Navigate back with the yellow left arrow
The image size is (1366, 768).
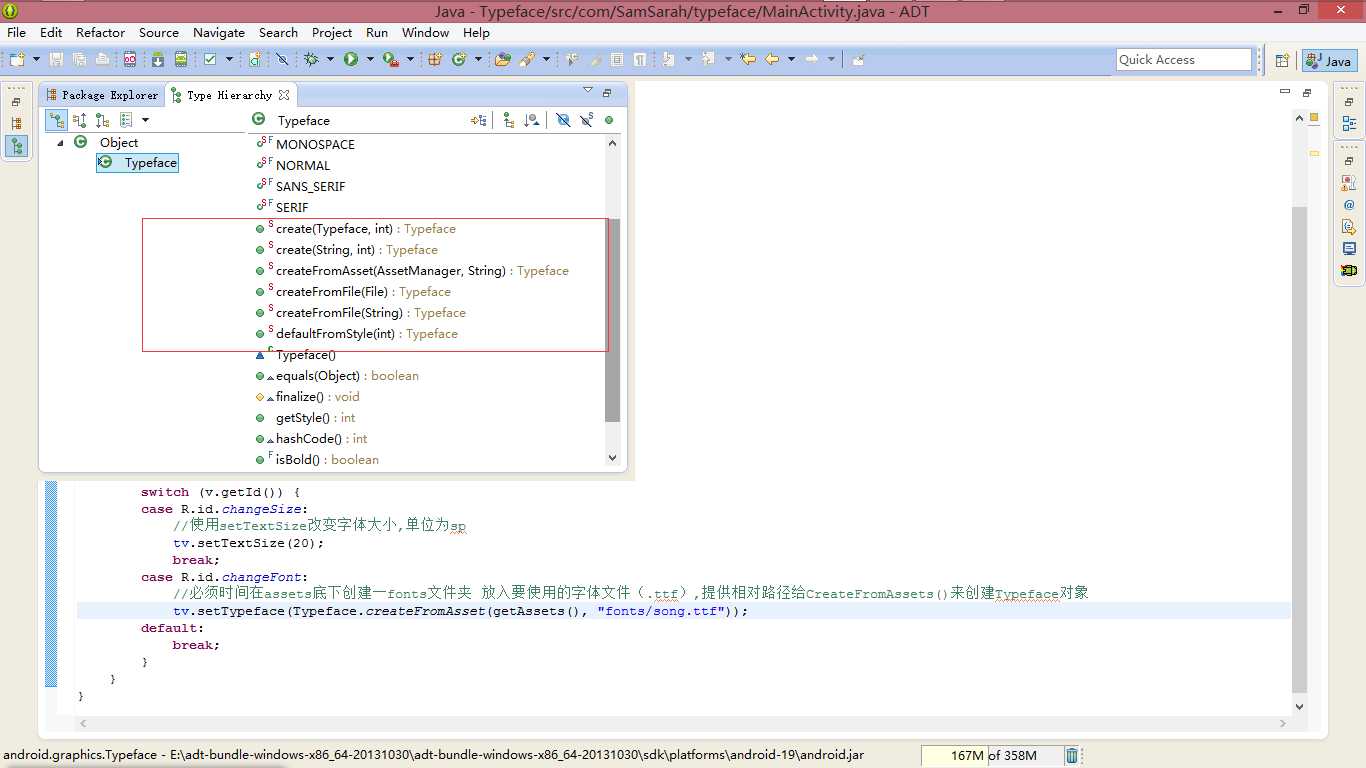tap(772, 60)
